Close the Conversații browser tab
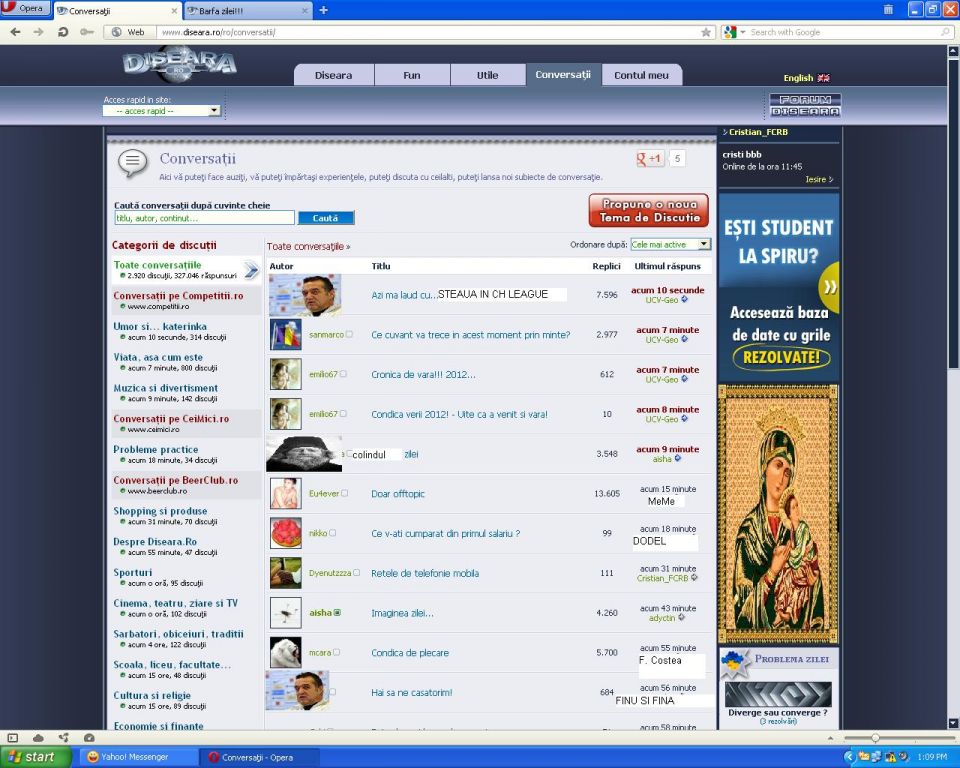The image size is (960, 768). click(x=174, y=10)
